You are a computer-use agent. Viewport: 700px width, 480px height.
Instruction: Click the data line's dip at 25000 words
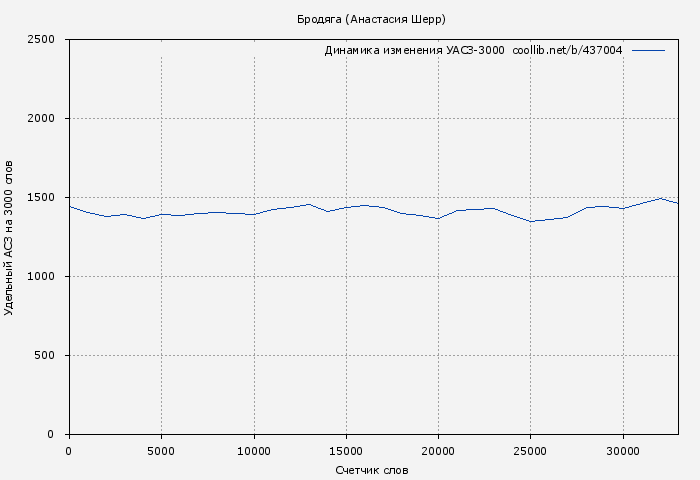[530, 221]
